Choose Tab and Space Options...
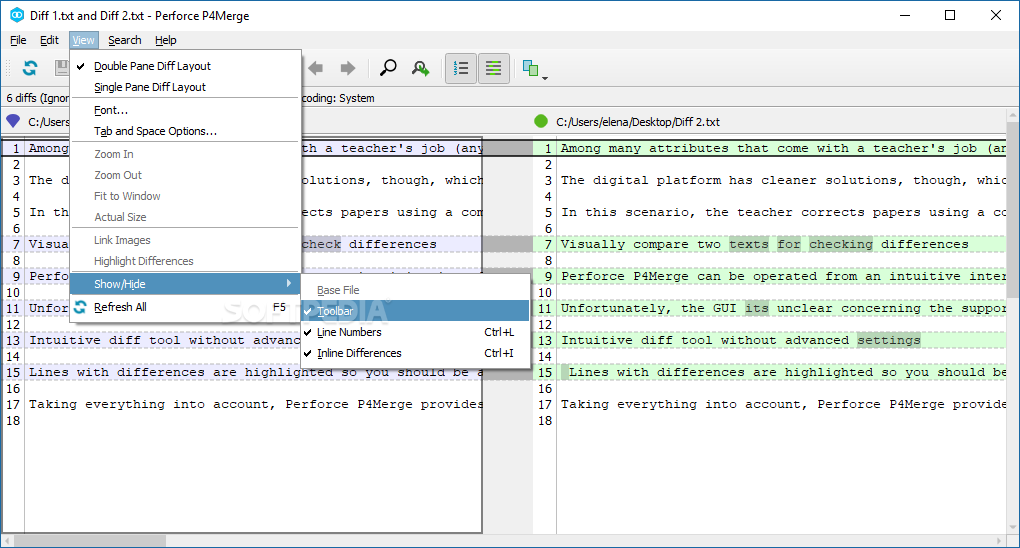 185,131
